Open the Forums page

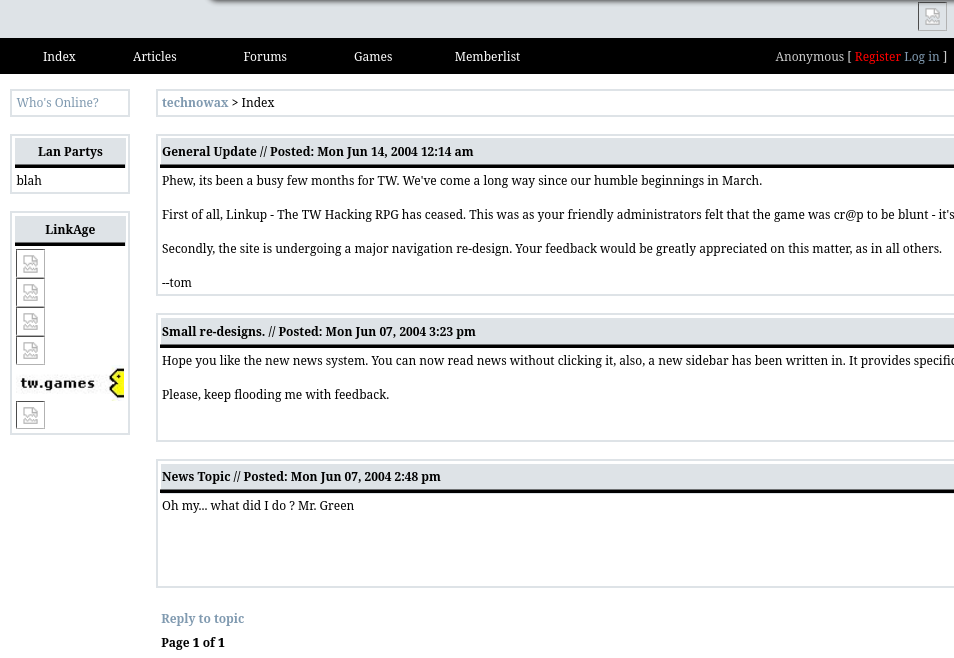[265, 57]
